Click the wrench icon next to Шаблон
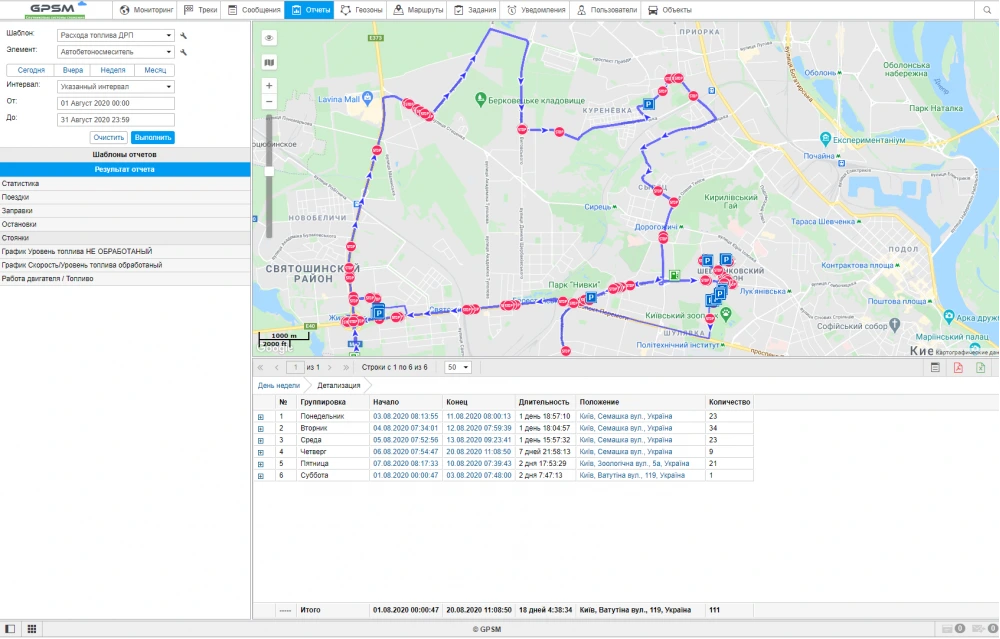 184,35
